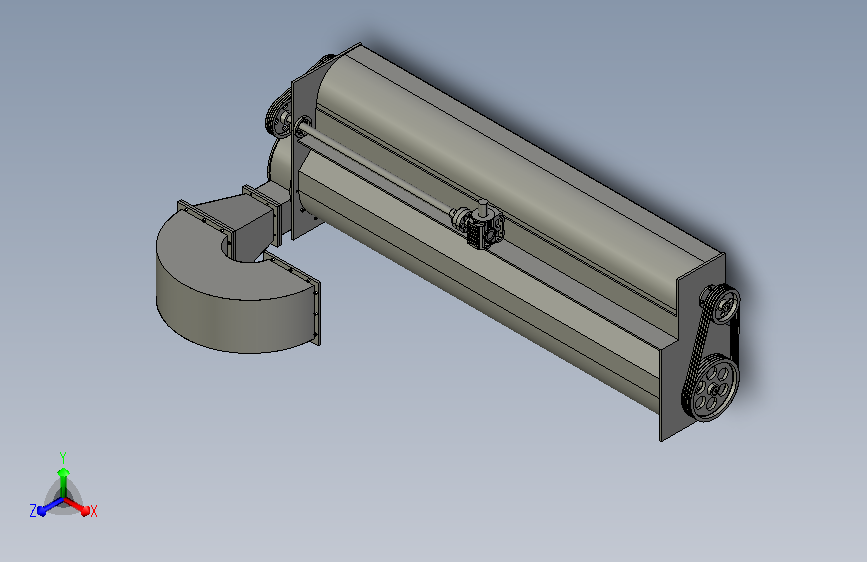Select the small upper pulley on the right end plate
Screen dimensions: 867x562
(x=724, y=304)
